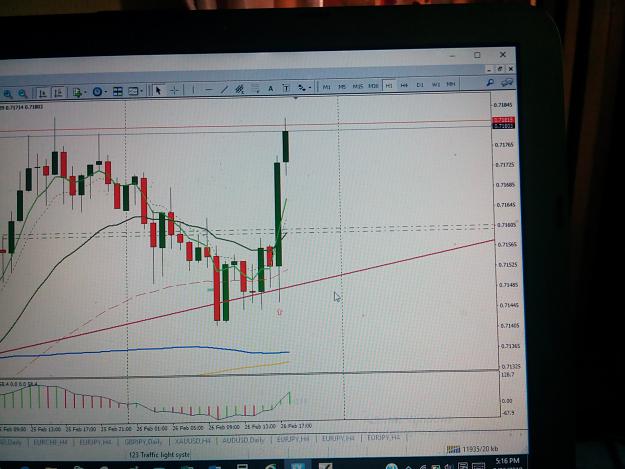
Task: Click the Periods clock icon
Action: click(97, 92)
